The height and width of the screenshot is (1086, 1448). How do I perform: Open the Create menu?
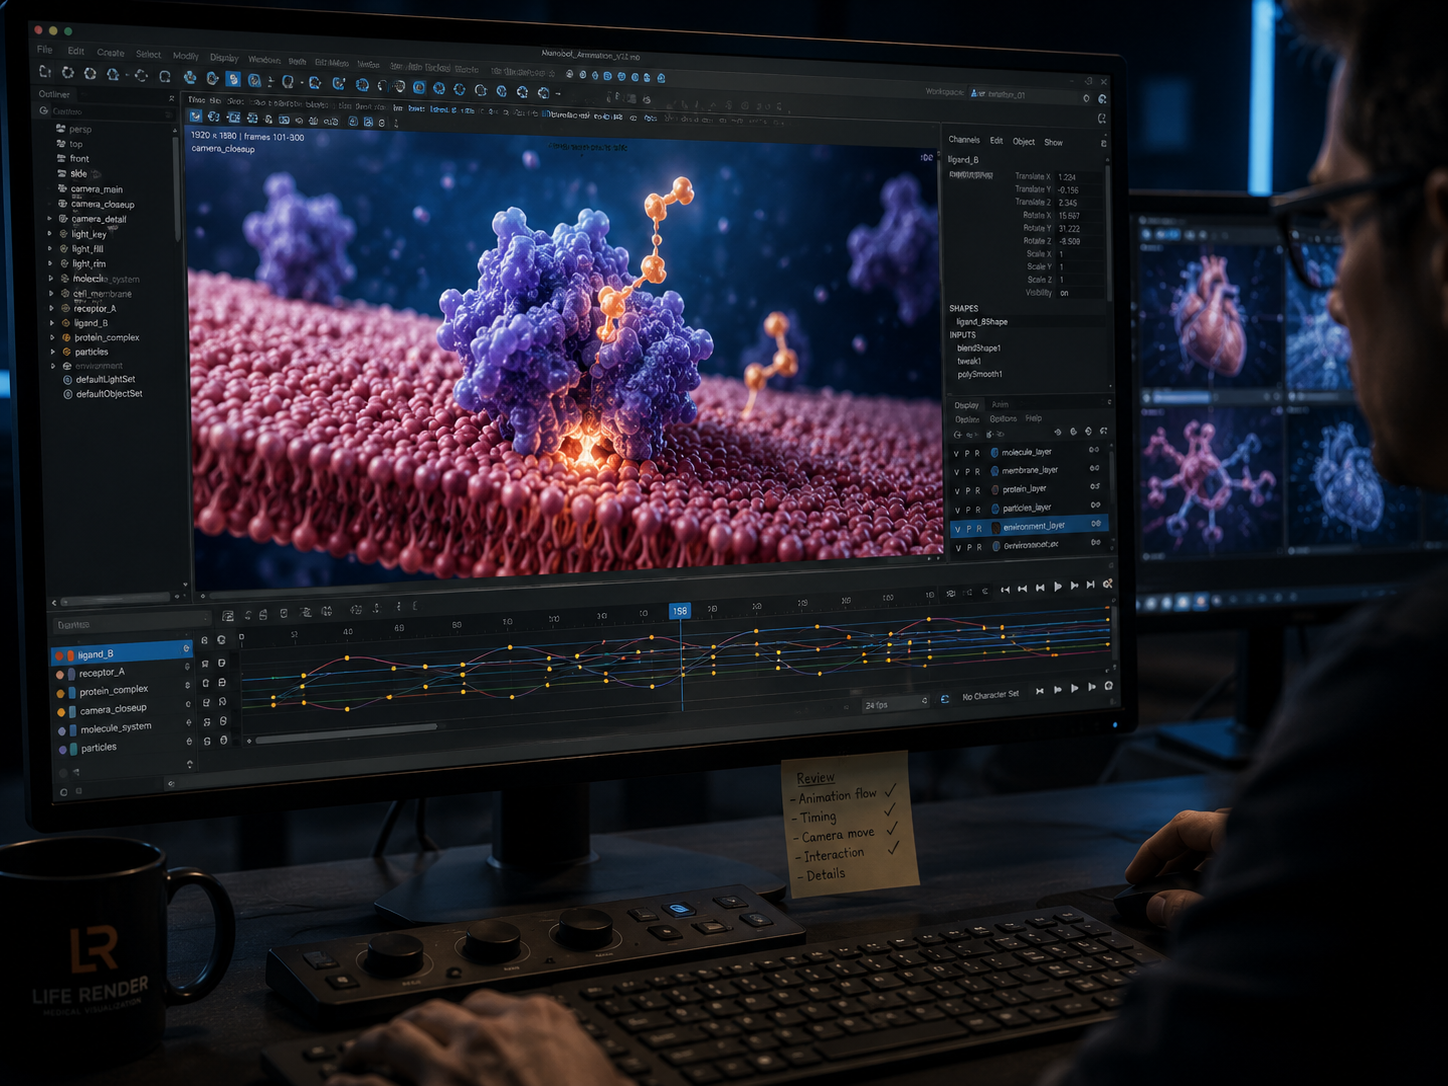110,53
